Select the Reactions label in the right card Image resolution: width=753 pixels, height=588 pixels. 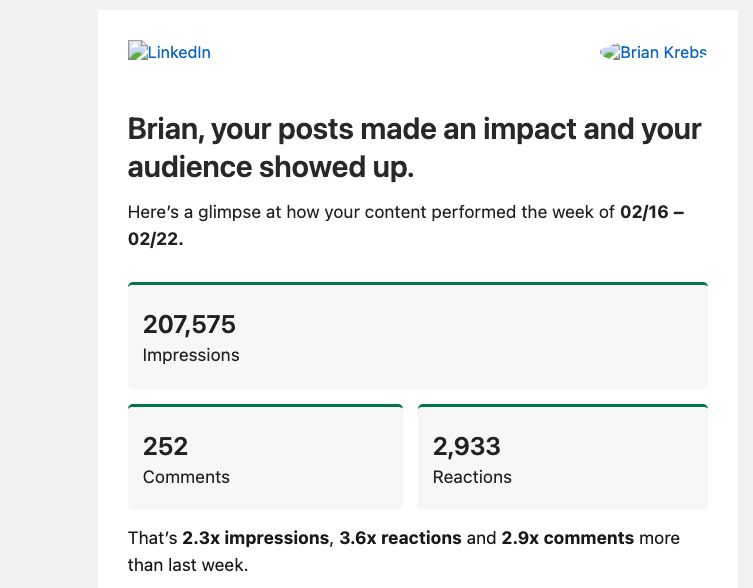pos(472,477)
